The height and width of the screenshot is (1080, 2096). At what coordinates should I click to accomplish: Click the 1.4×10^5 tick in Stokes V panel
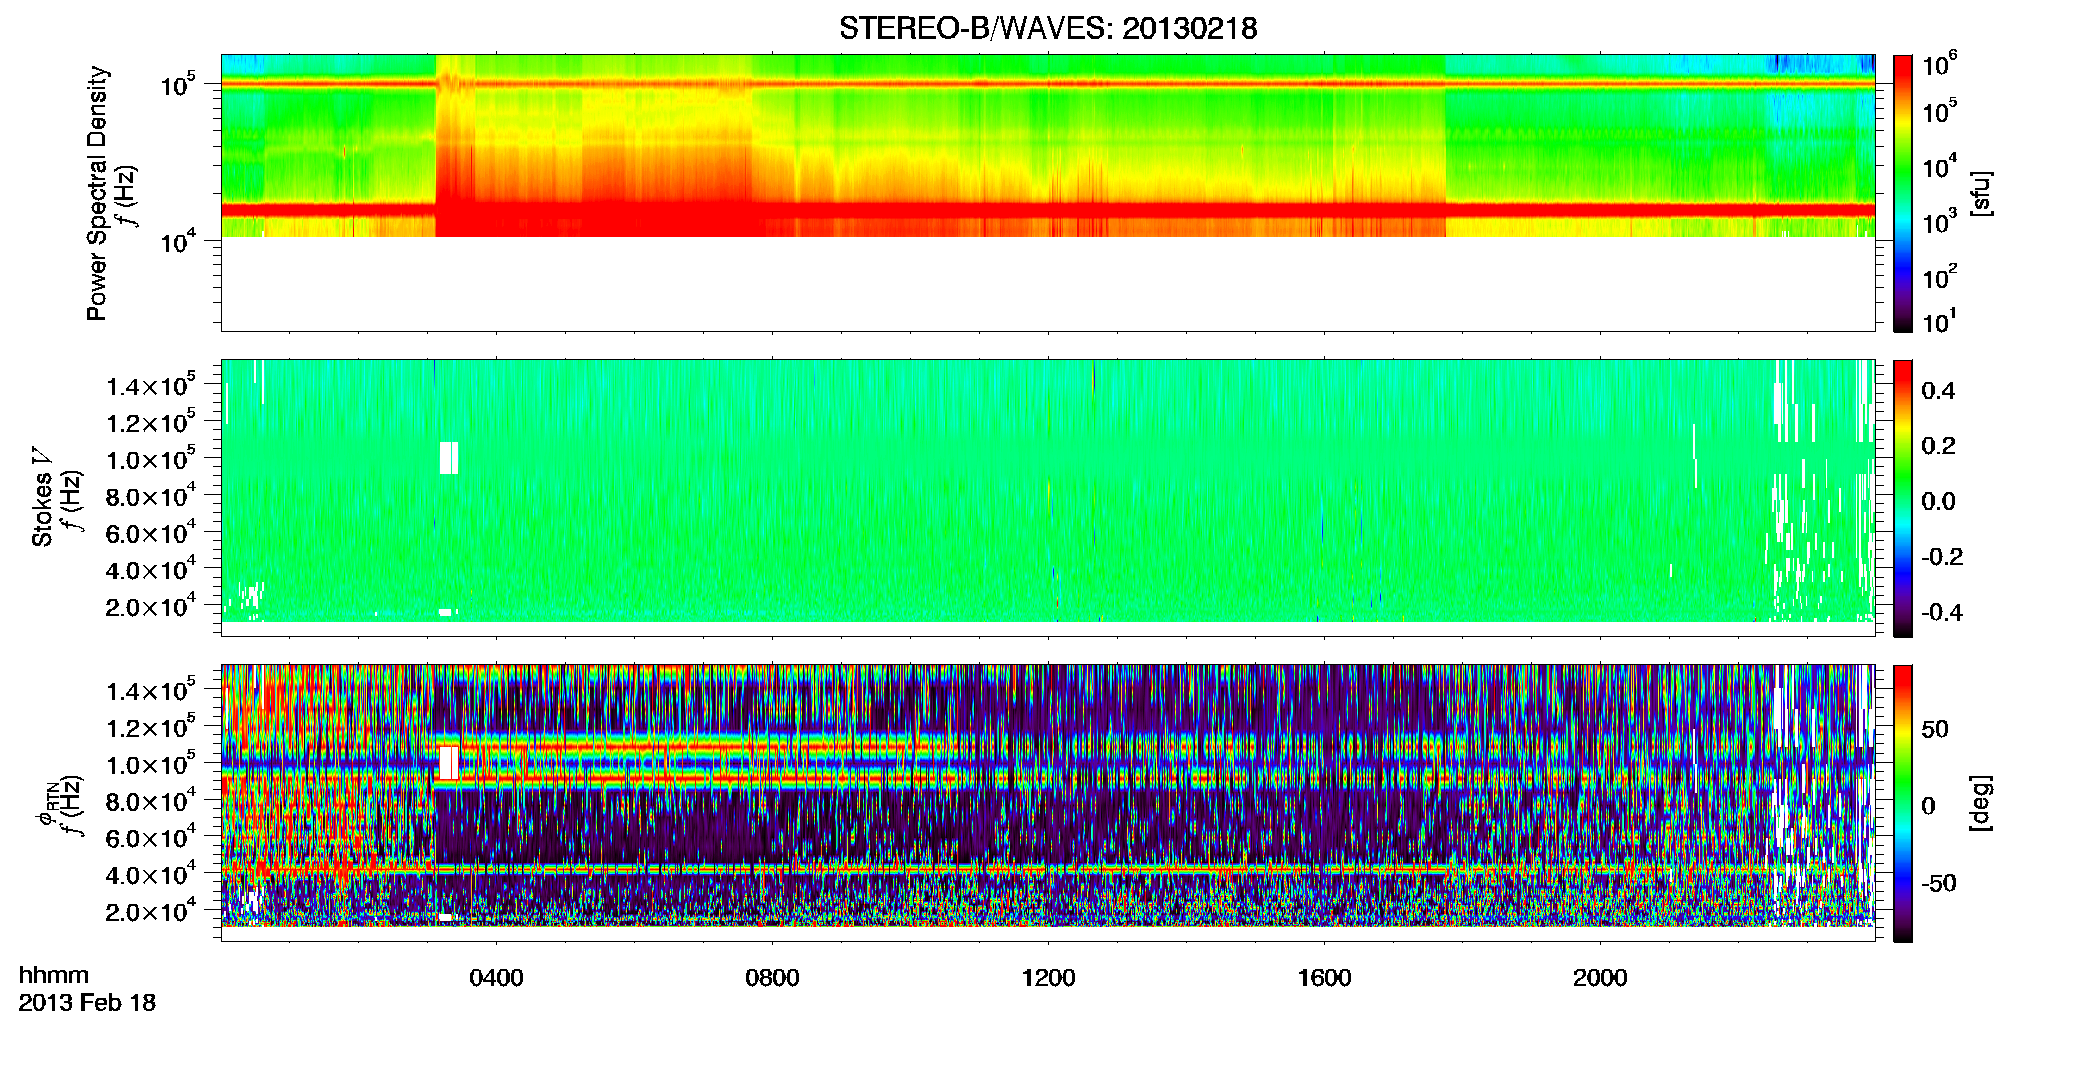(x=151, y=386)
